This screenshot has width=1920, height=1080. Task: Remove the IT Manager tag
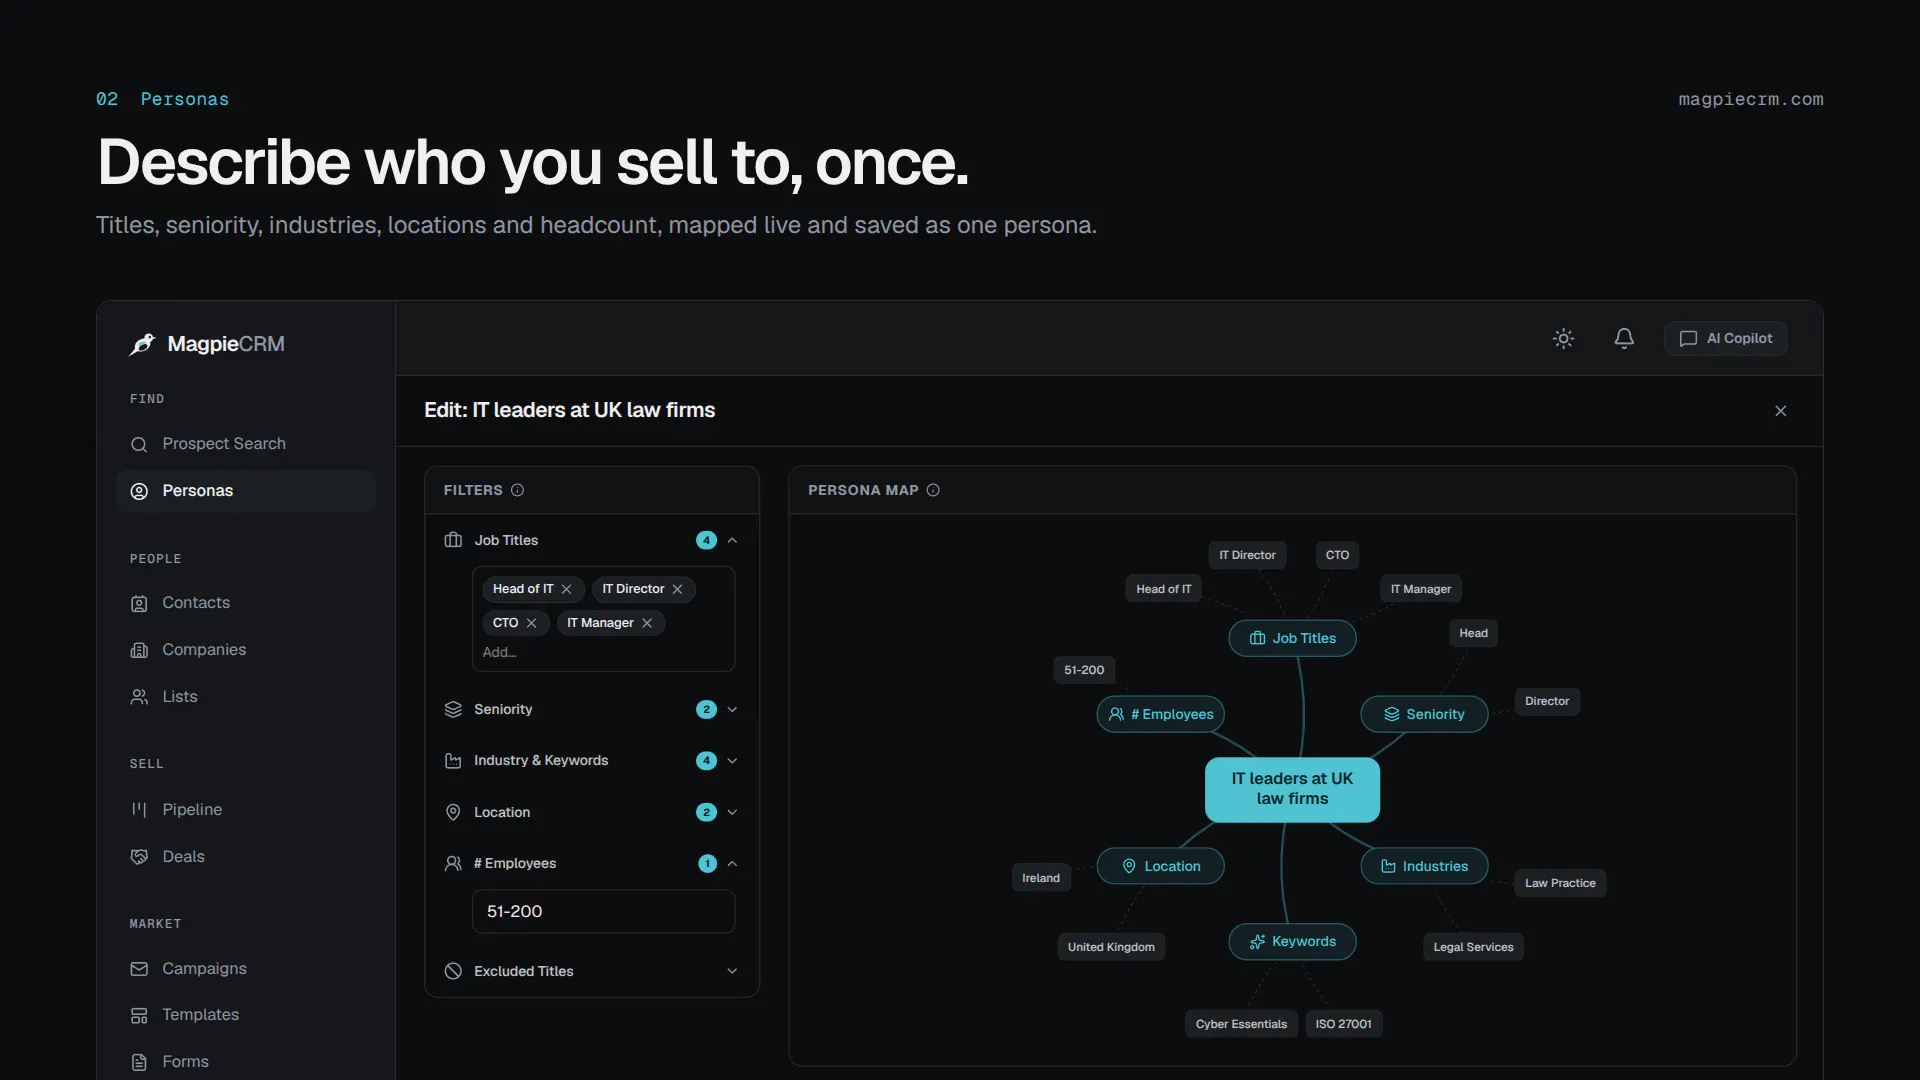coord(647,623)
